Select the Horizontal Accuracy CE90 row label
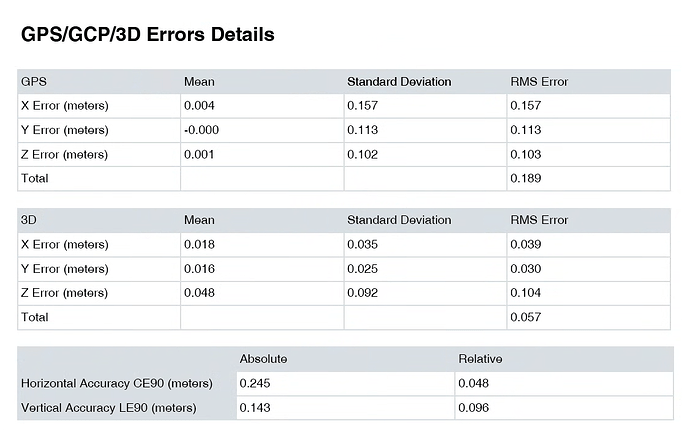 [117, 384]
